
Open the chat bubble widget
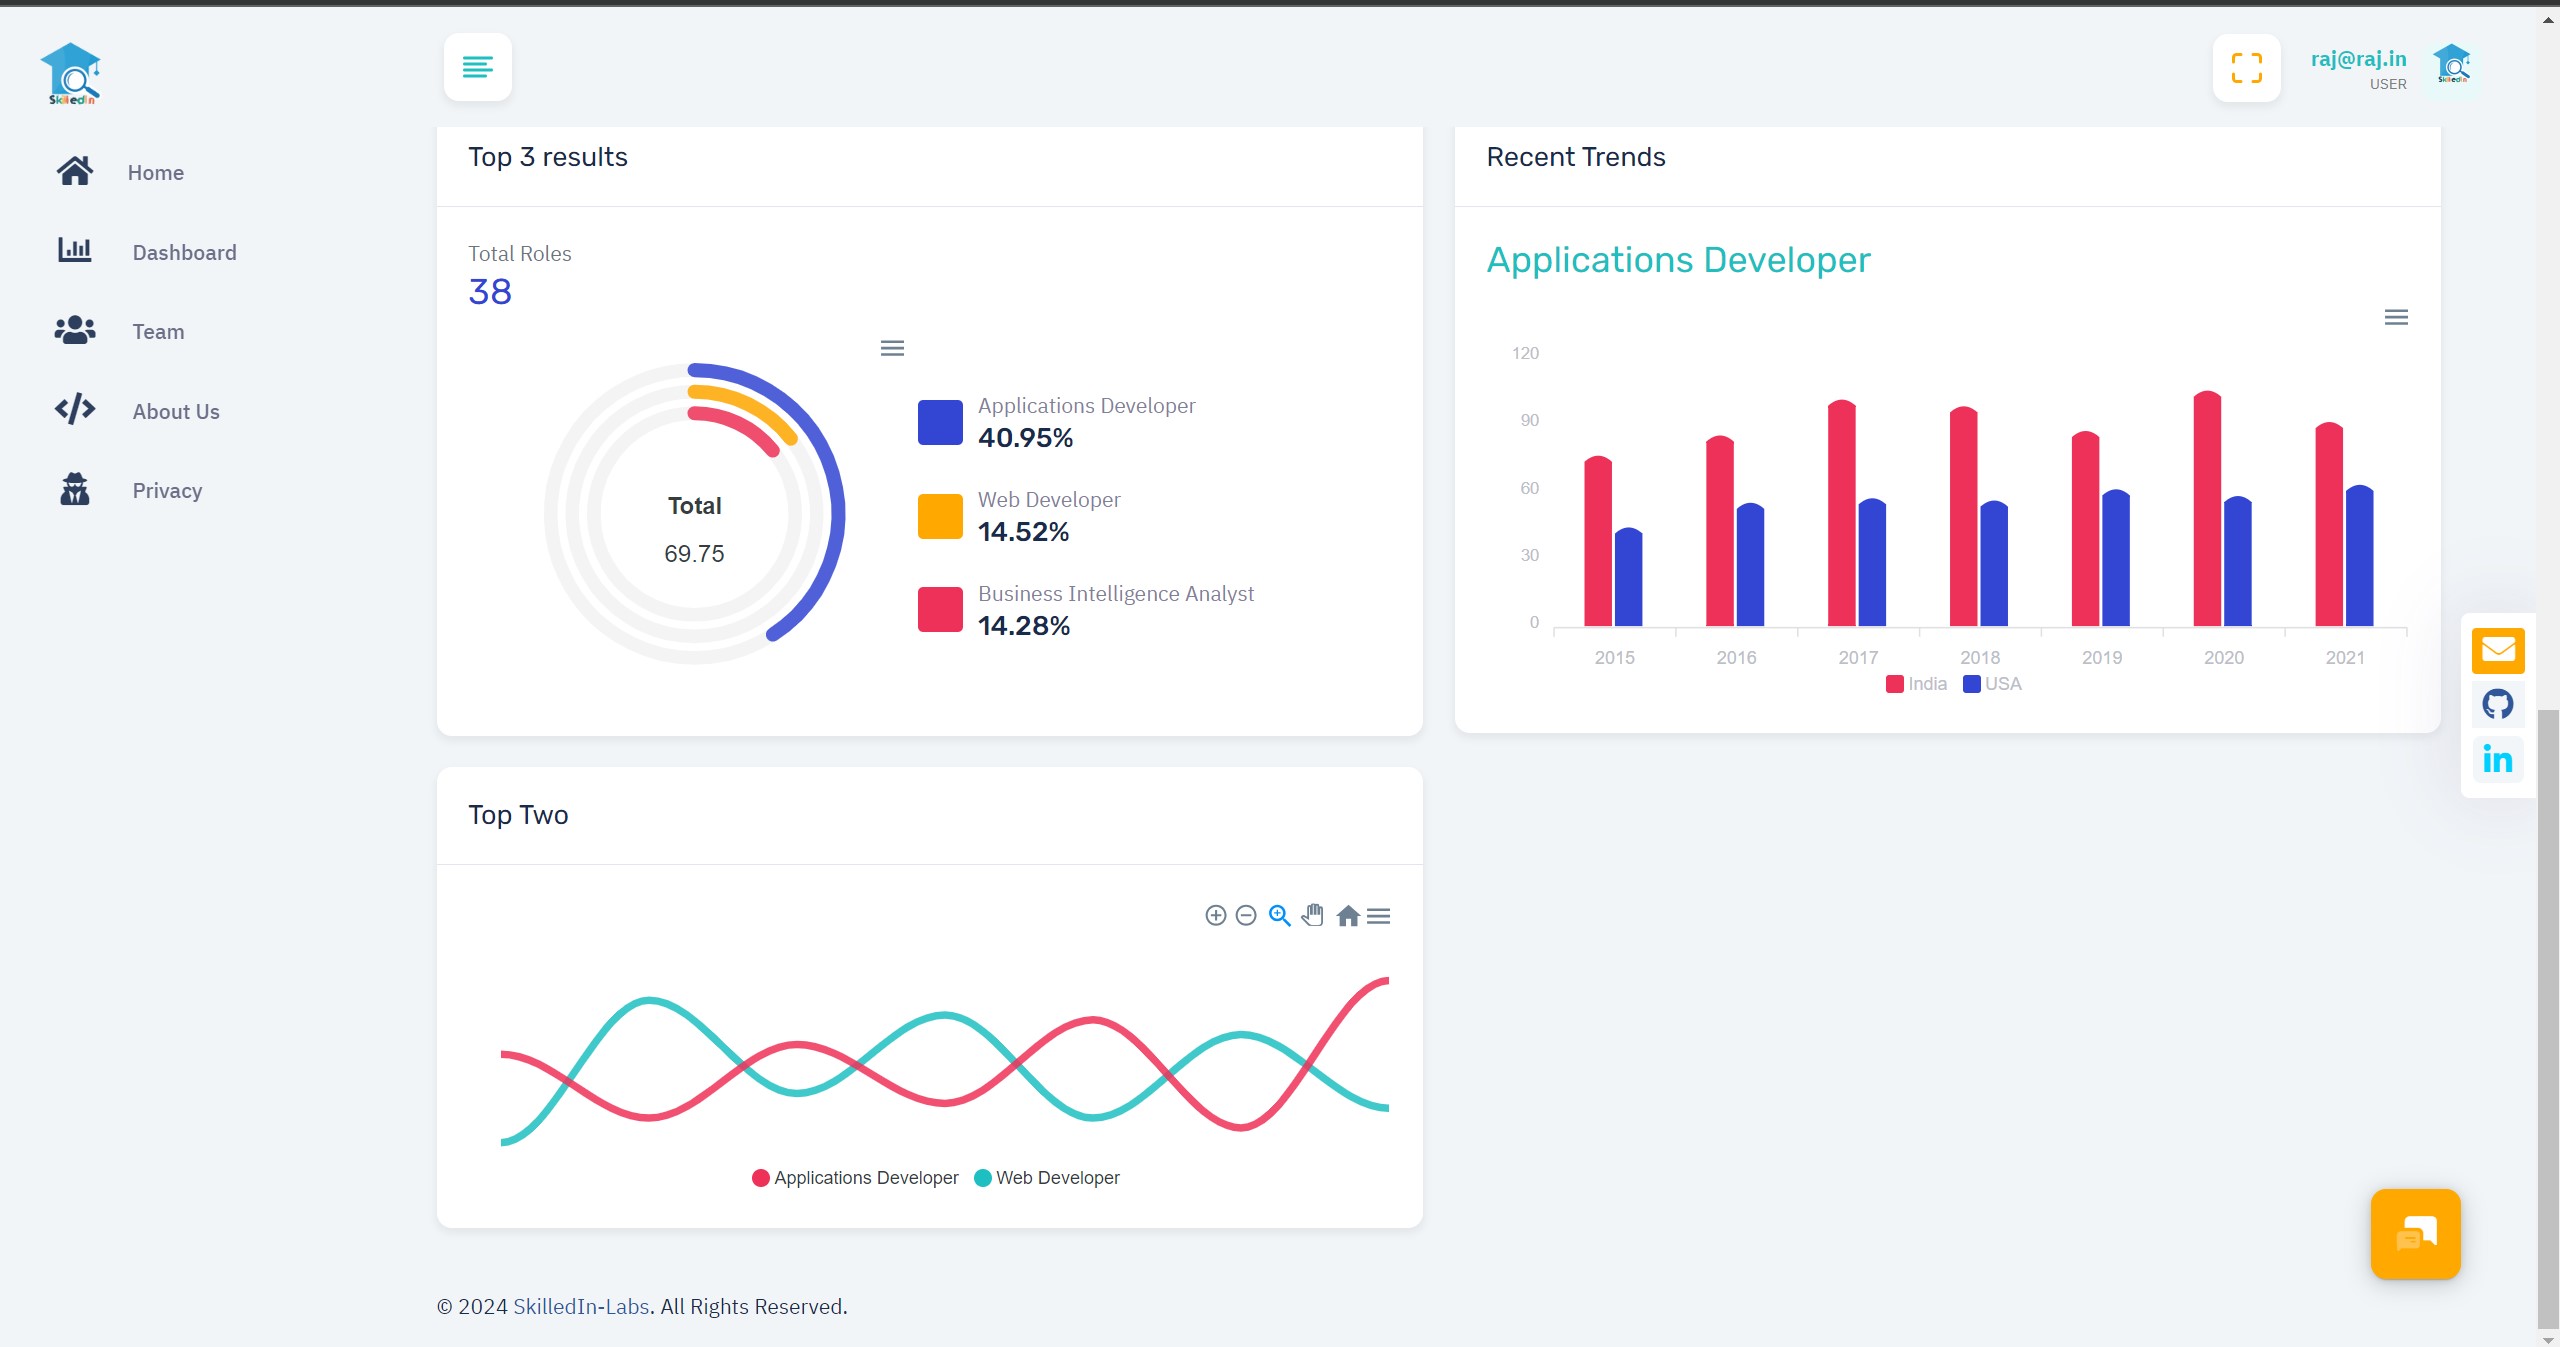point(2415,1234)
